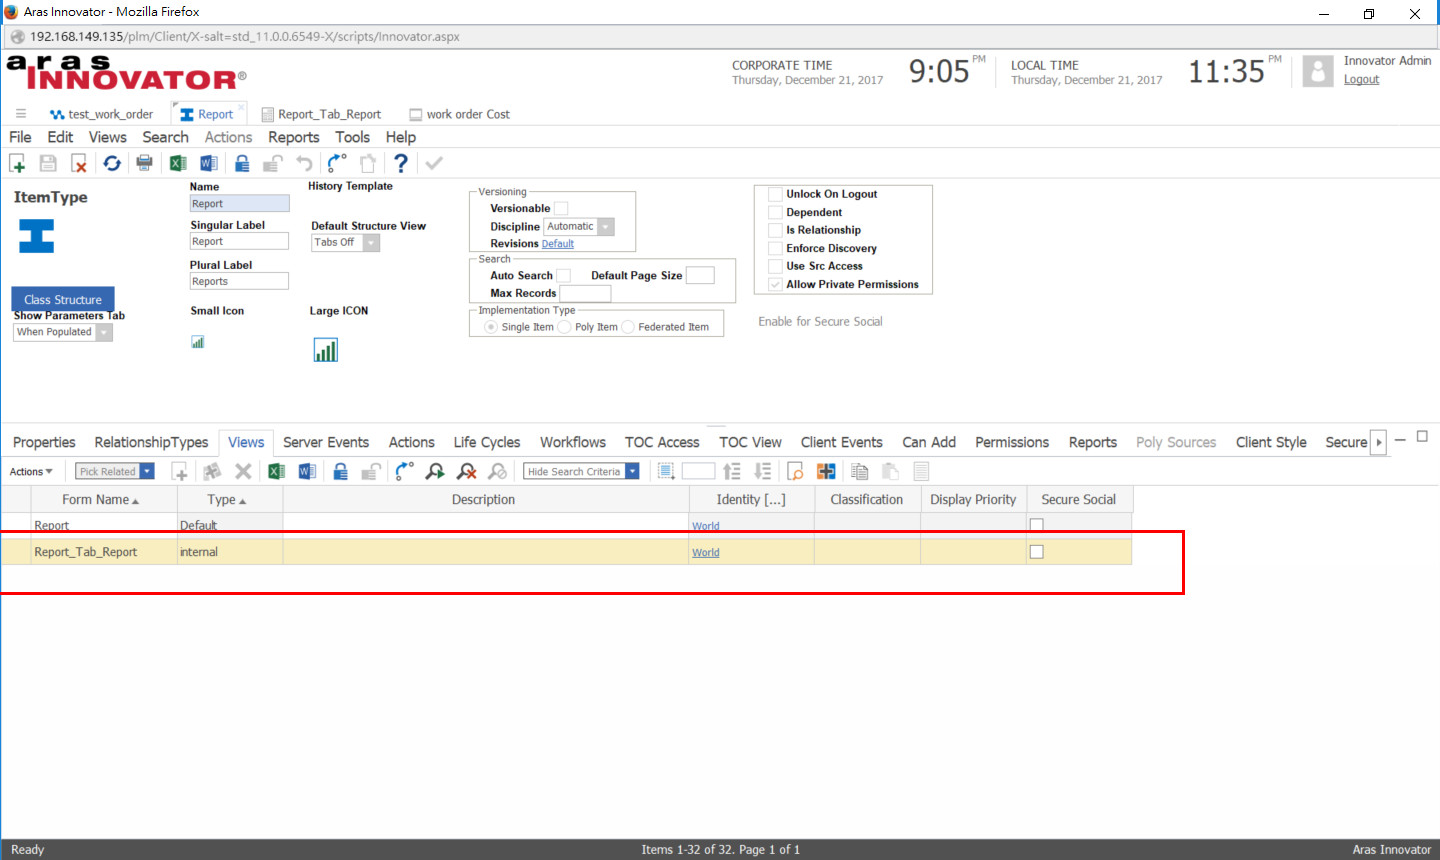Switch to RelationshipTypes tab

point(151,442)
